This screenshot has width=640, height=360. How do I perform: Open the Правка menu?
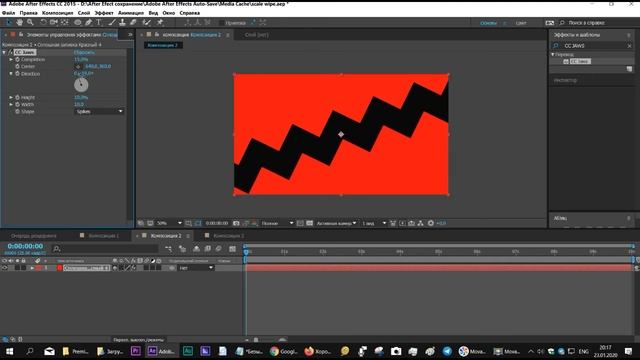28,13
